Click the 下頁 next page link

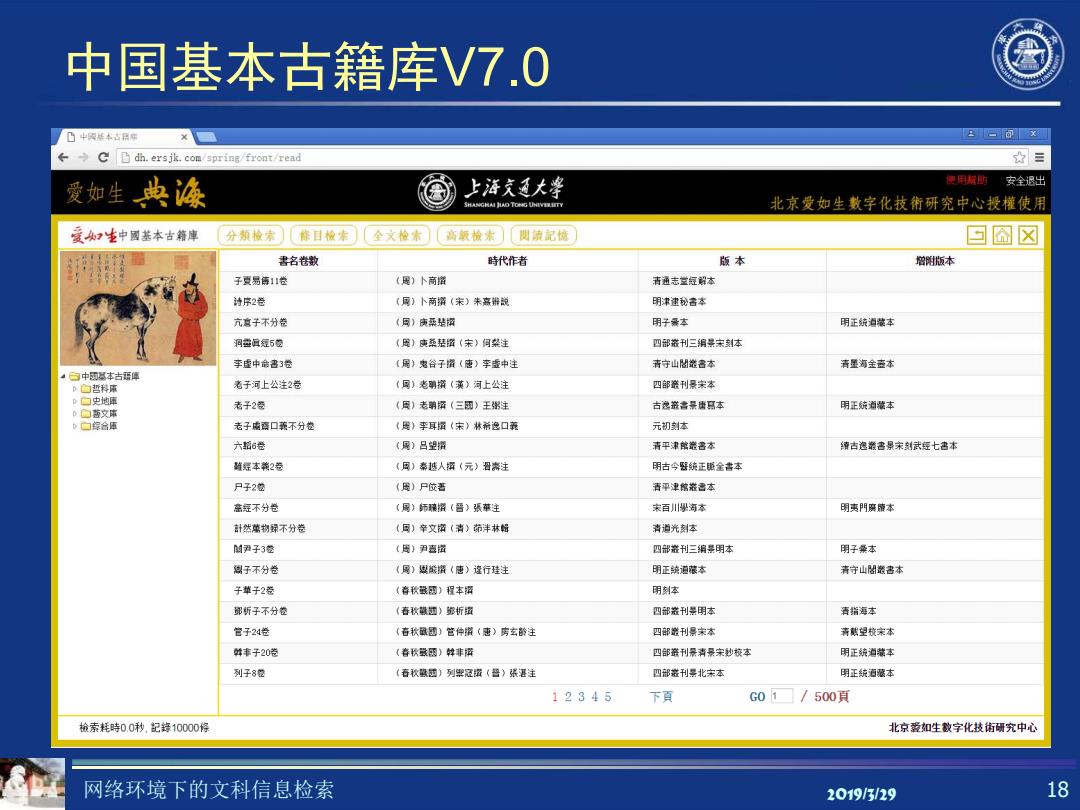click(x=661, y=697)
